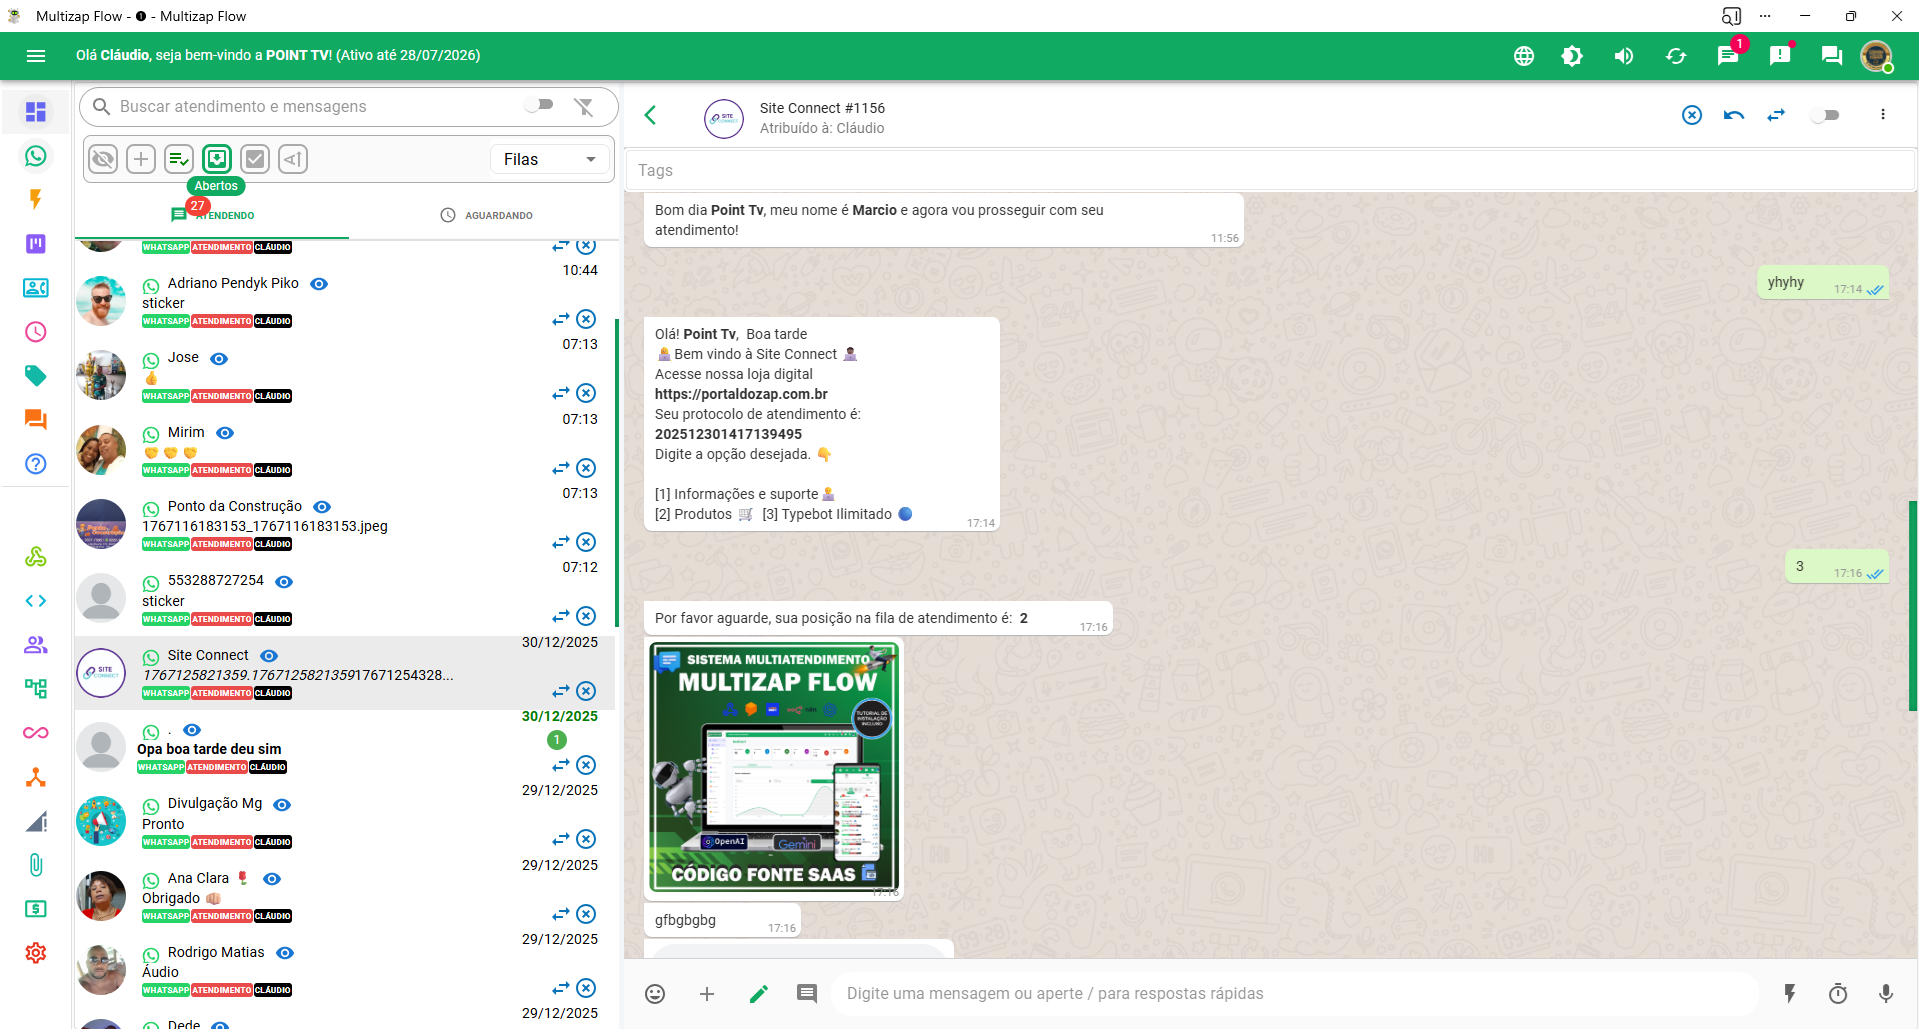
Task: Clear filters with funnel icon
Action: tap(584, 106)
